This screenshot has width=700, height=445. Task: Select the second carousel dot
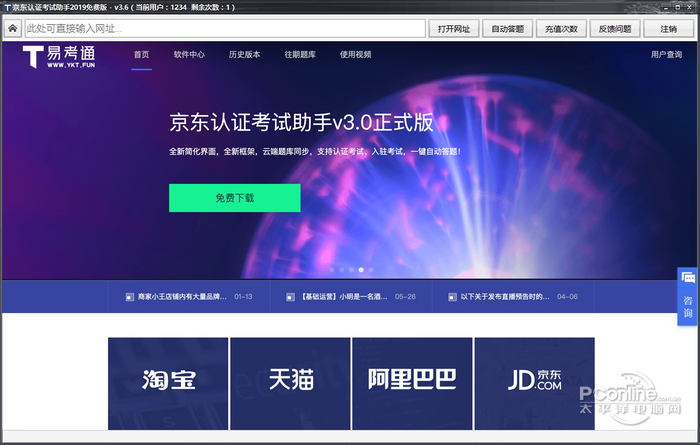[x=342, y=270]
